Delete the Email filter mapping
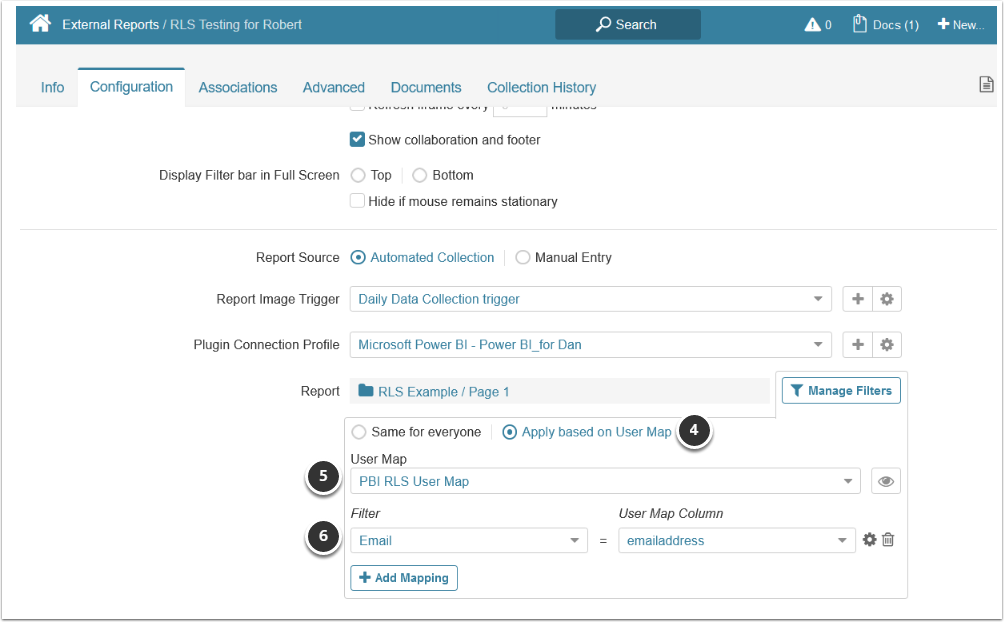 (x=888, y=540)
